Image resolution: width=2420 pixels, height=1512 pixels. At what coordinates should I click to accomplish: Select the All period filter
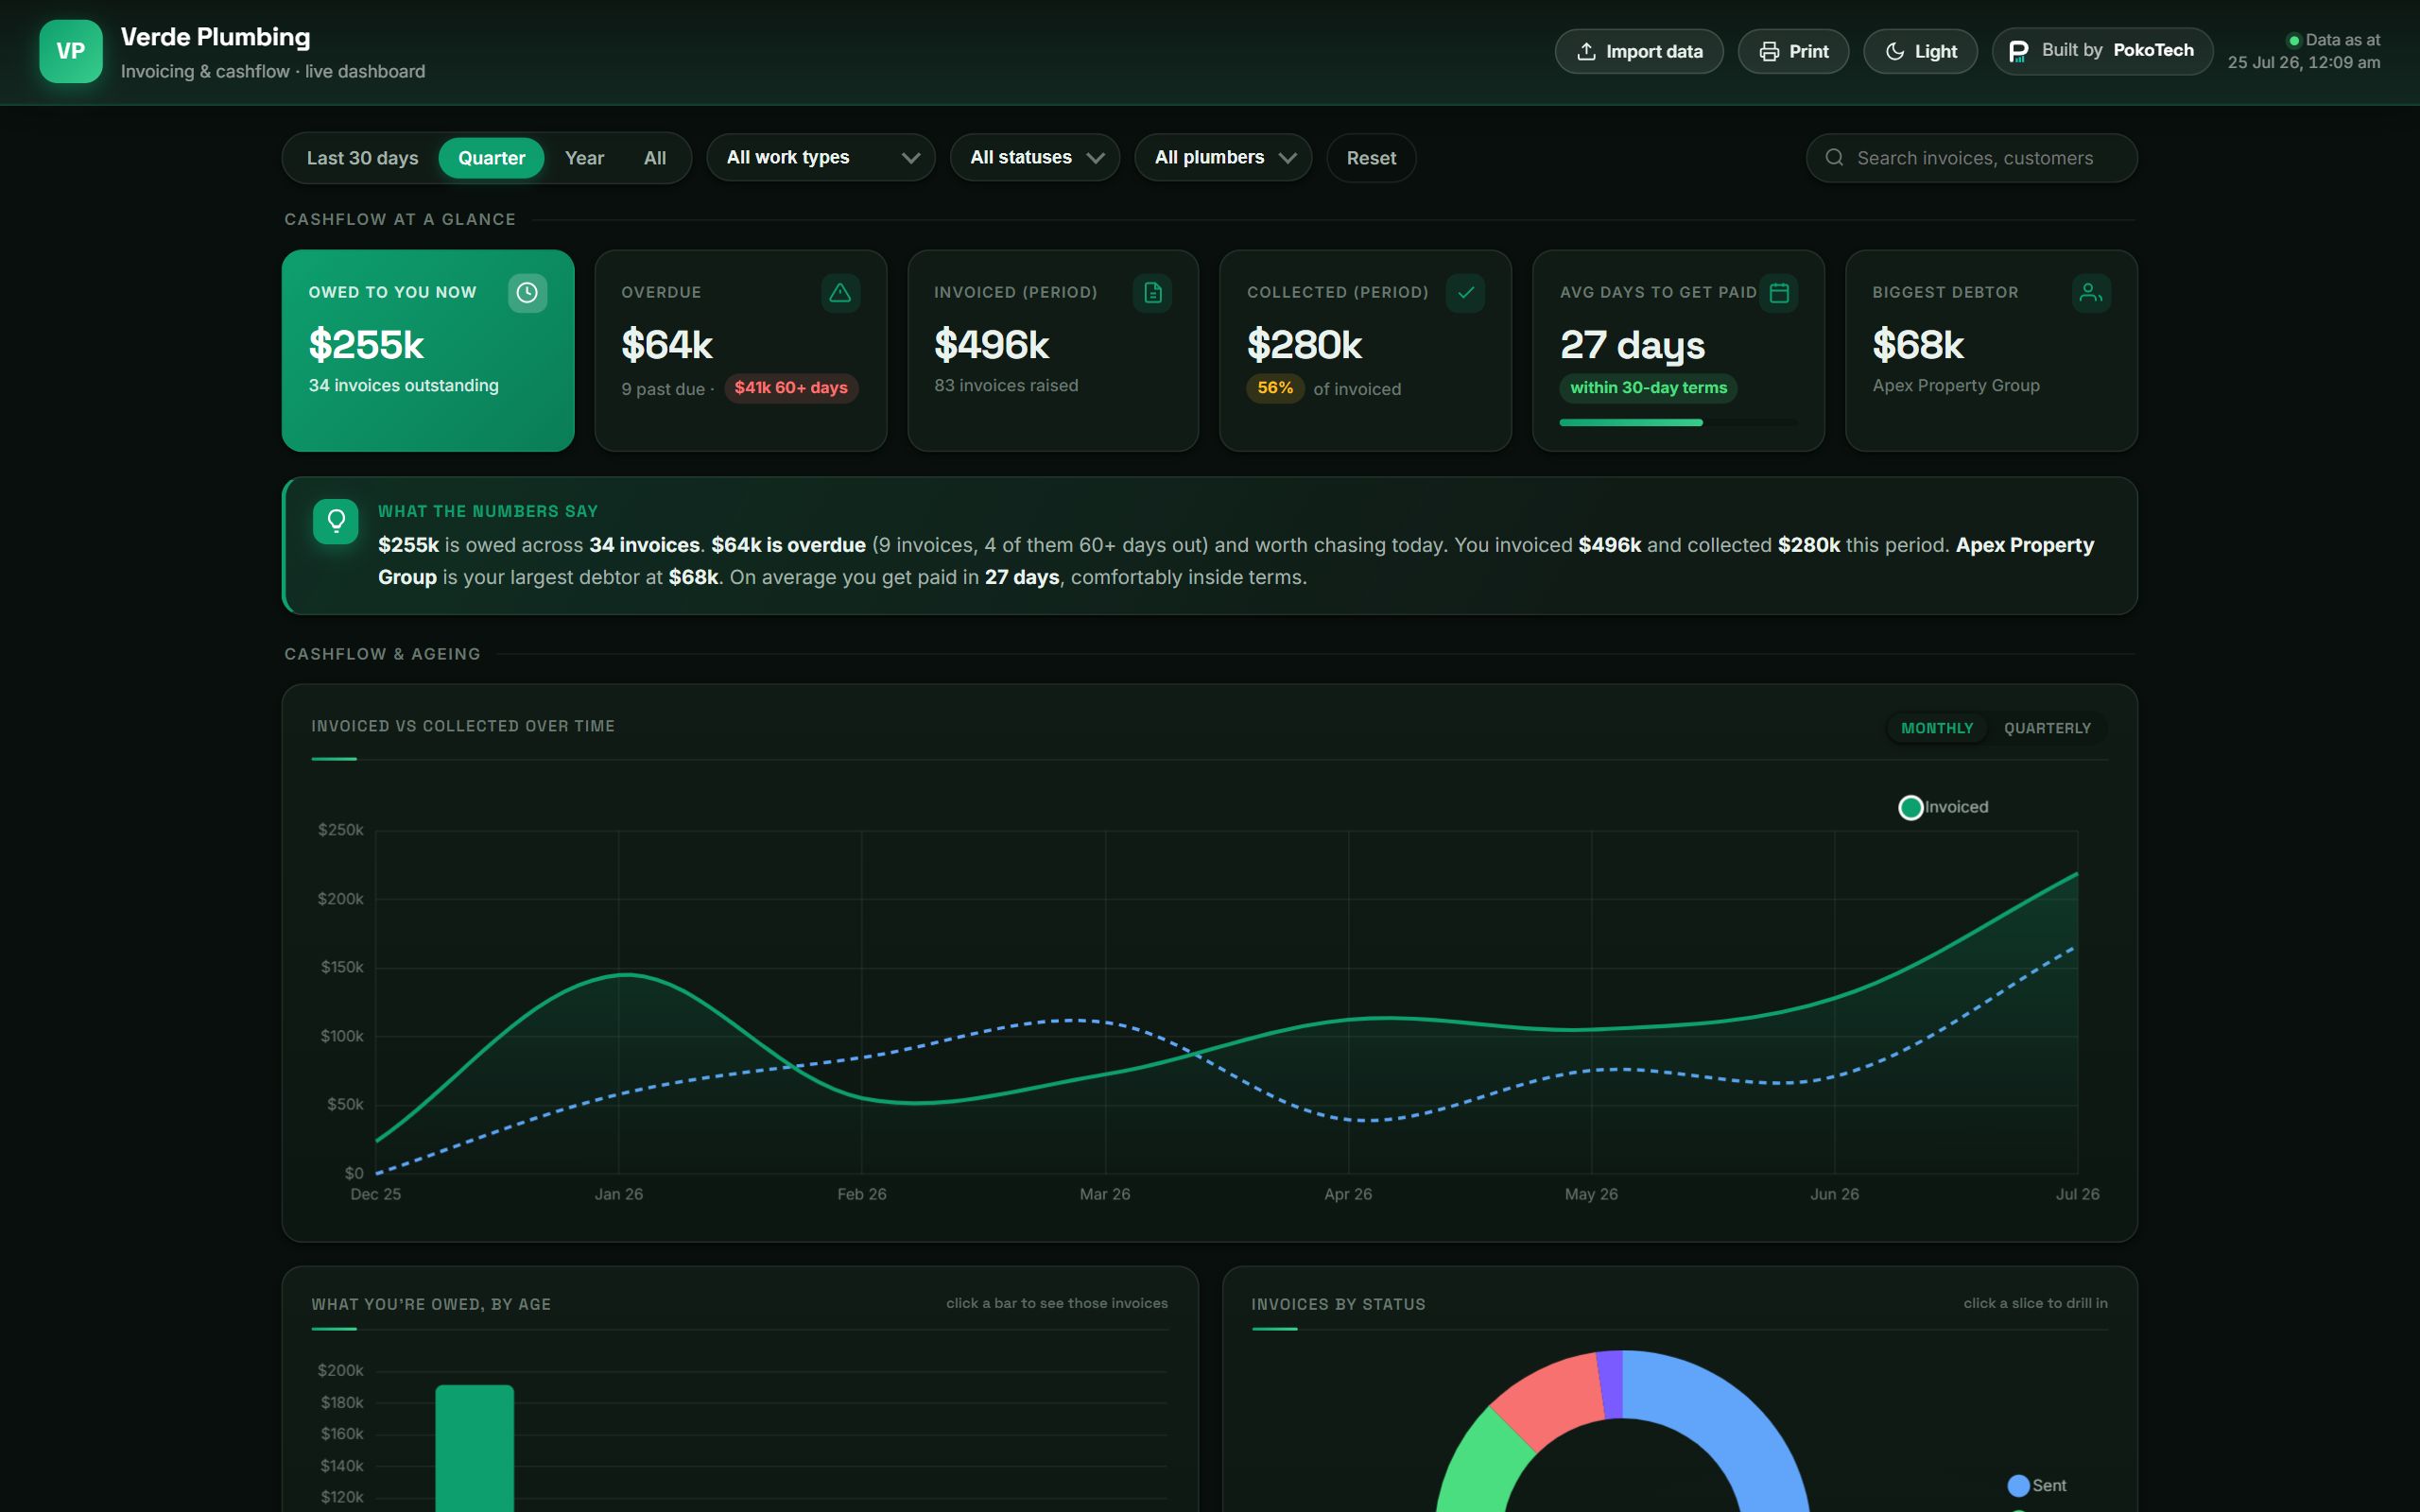coord(654,158)
